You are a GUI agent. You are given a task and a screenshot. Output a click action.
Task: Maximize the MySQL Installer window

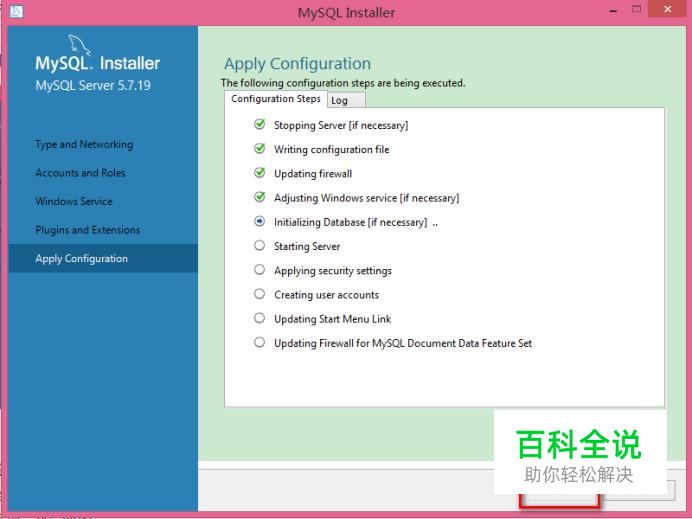click(636, 9)
